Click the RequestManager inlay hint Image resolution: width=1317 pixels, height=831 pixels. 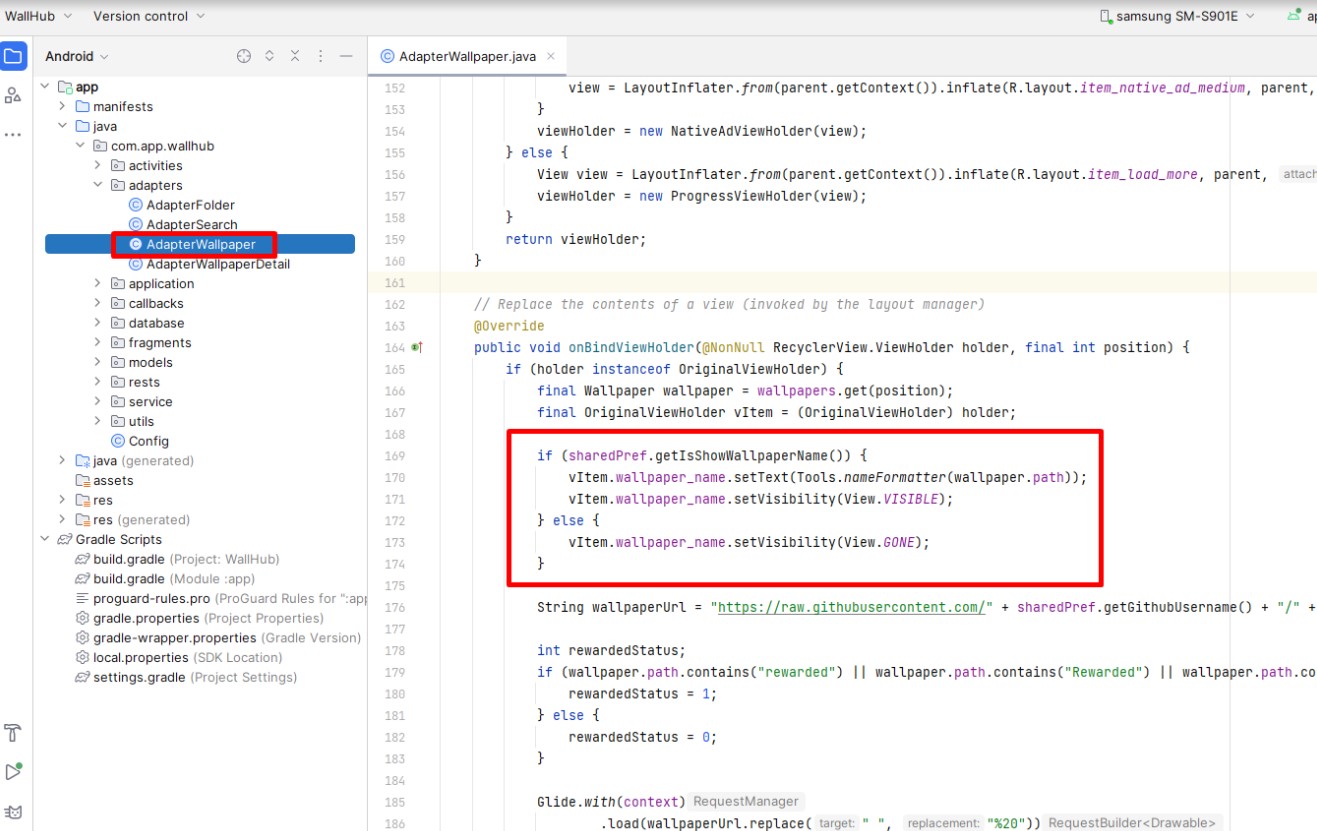(x=746, y=801)
